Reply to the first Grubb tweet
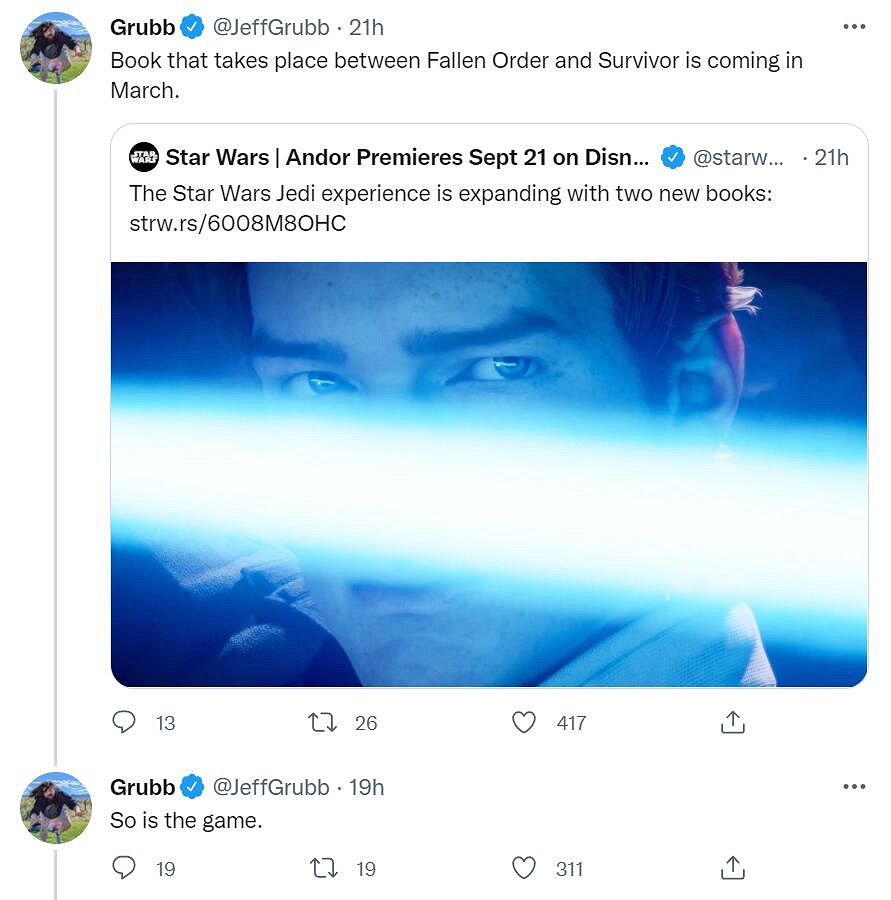Image resolution: width=891 pixels, height=900 pixels. 124,722
